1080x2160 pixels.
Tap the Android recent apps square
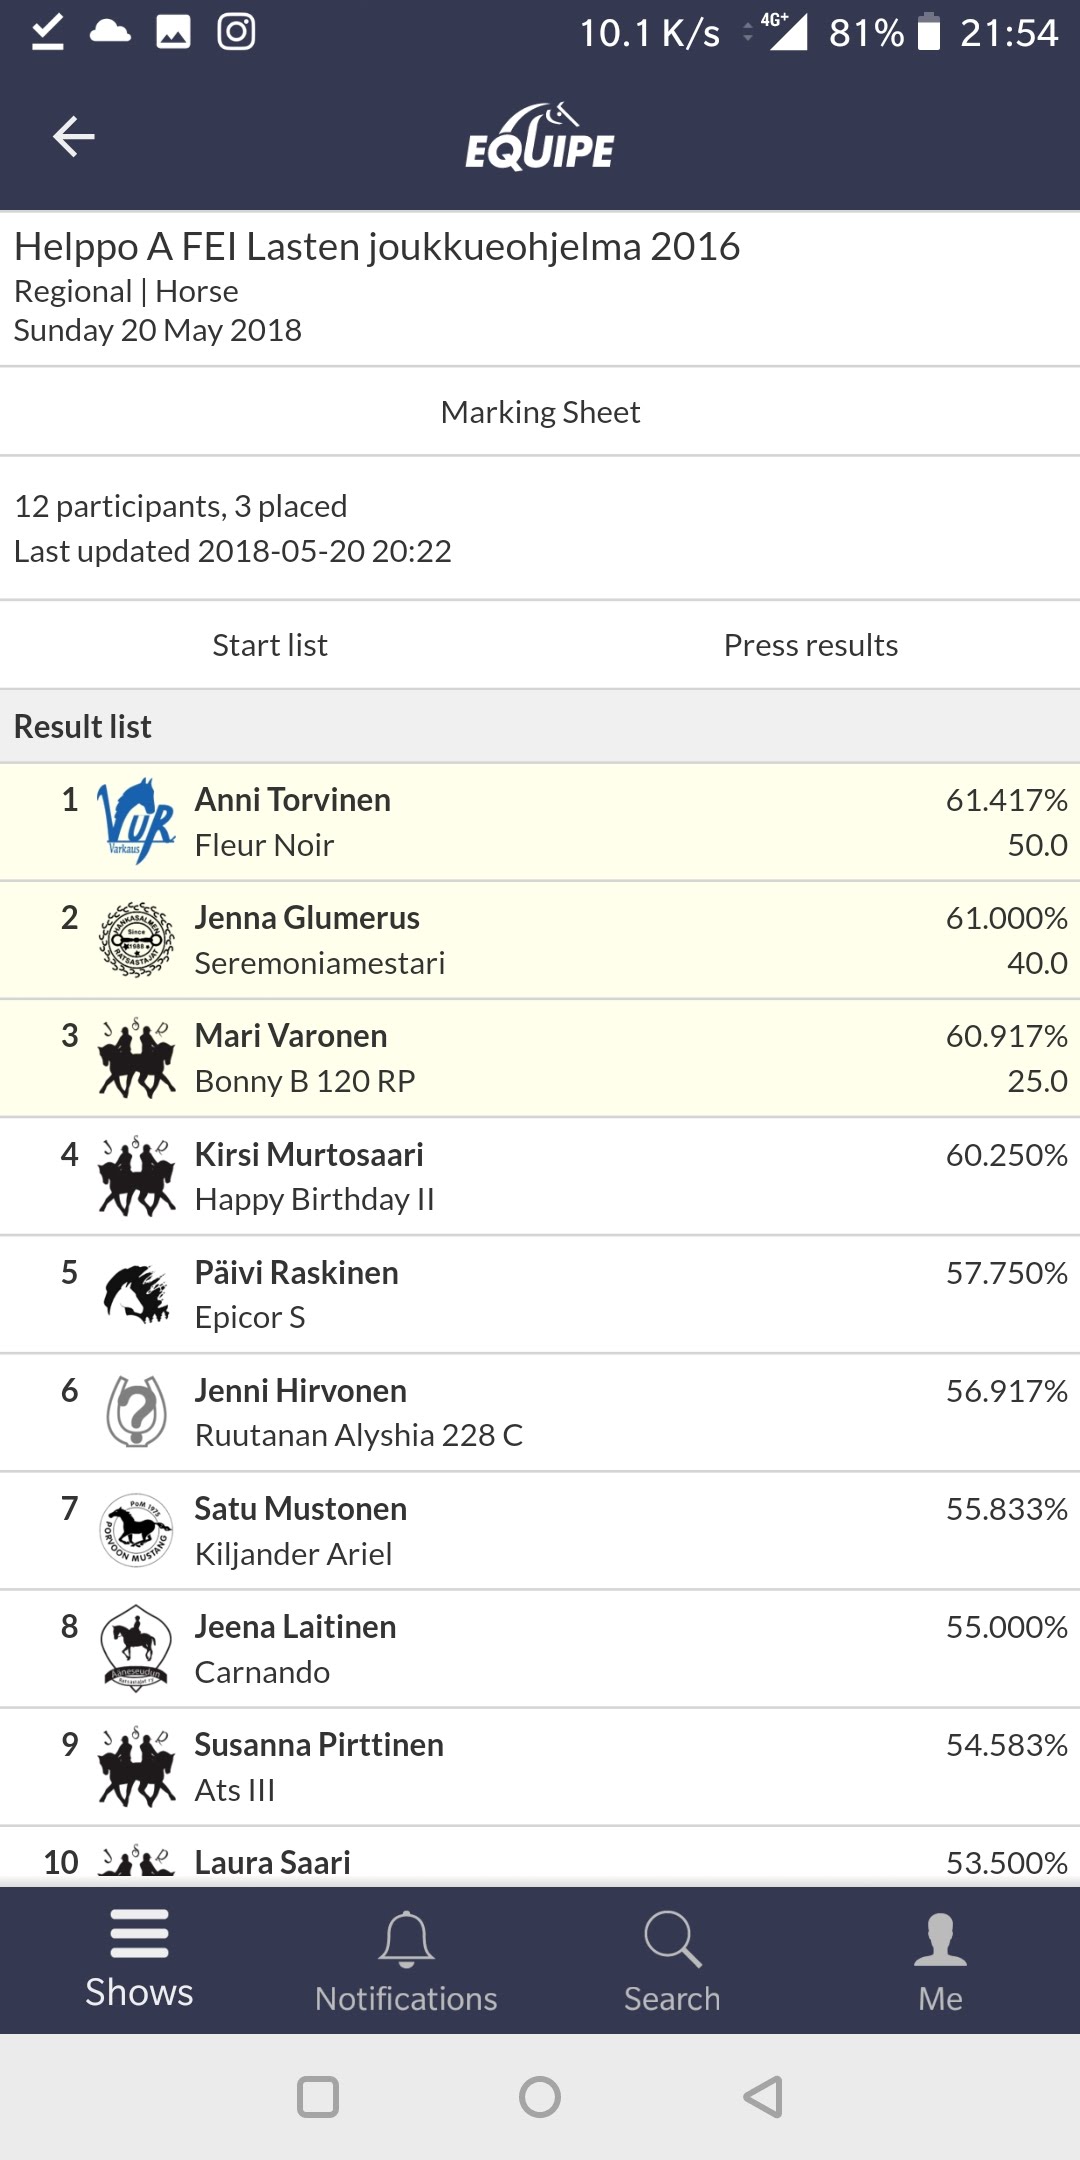[318, 2097]
